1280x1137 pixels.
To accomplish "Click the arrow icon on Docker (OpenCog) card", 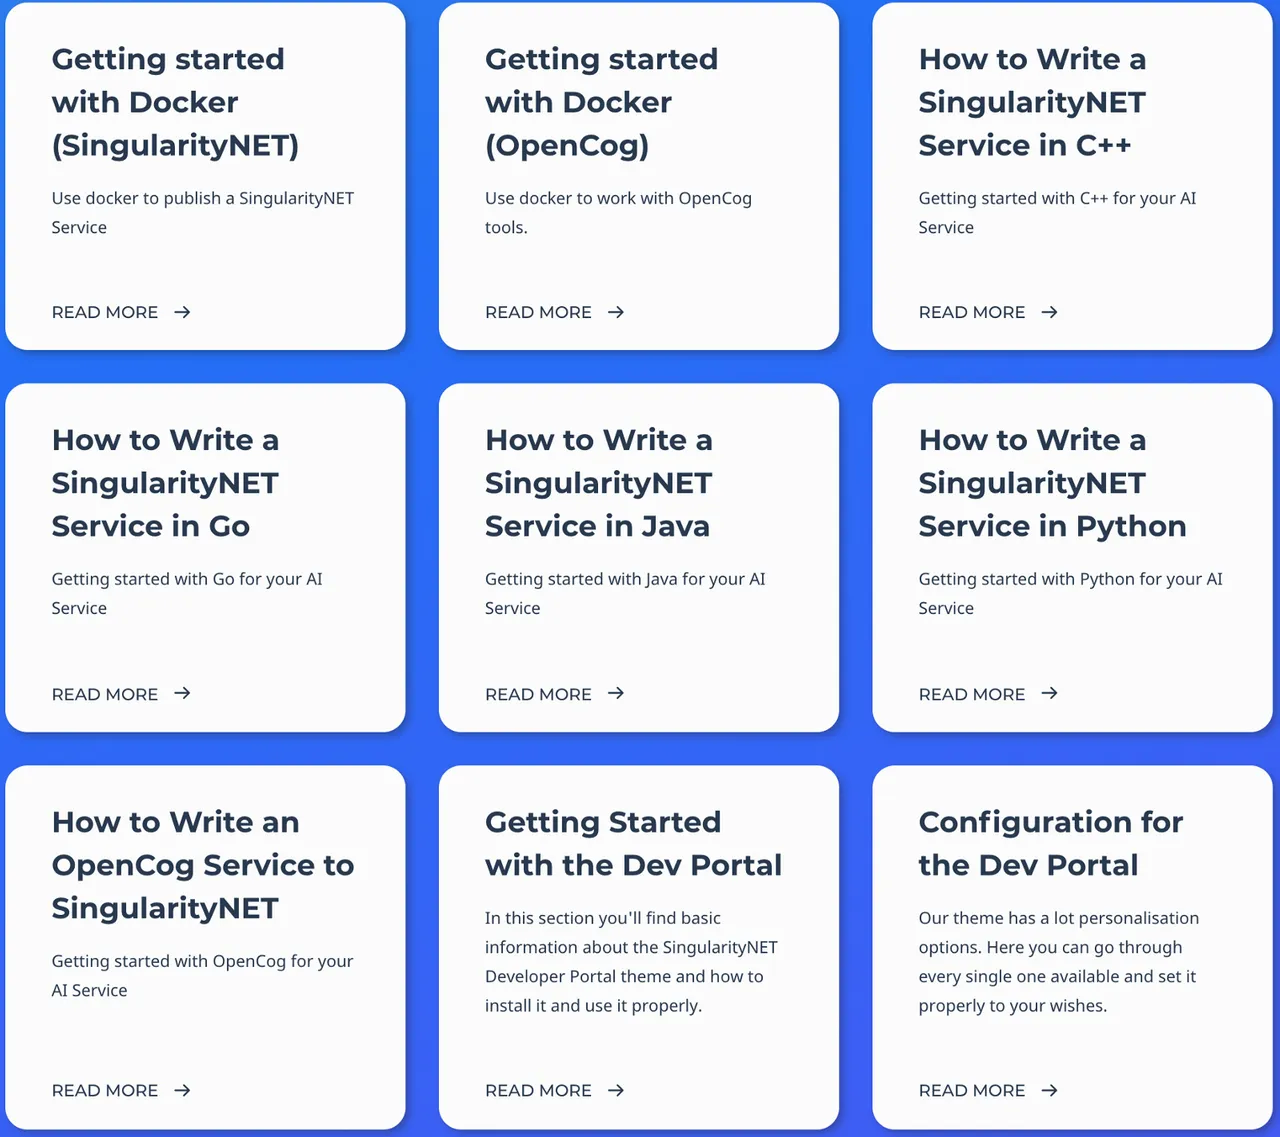I will (x=616, y=312).
